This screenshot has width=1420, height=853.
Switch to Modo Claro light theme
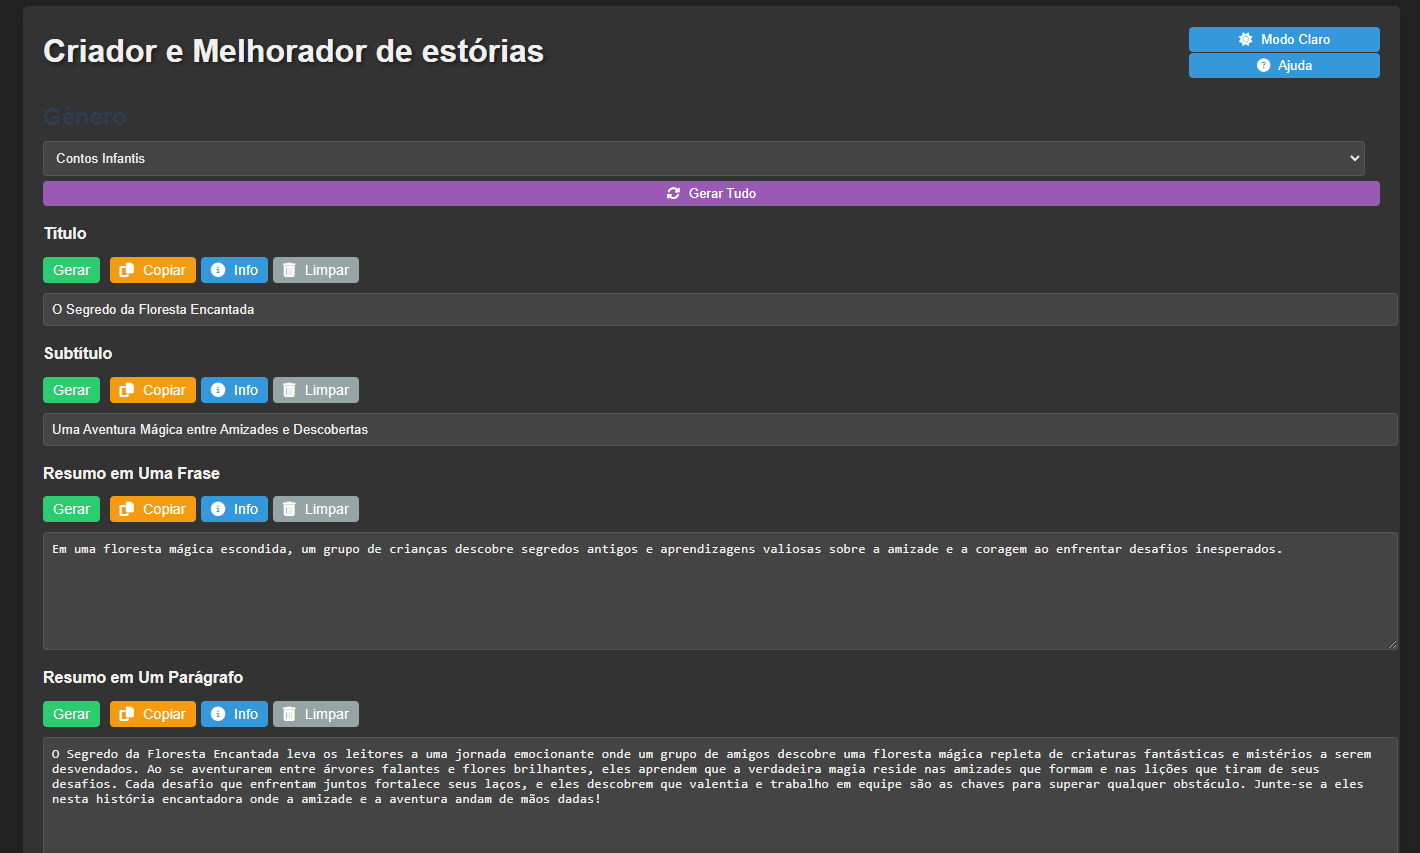[x=1283, y=39]
